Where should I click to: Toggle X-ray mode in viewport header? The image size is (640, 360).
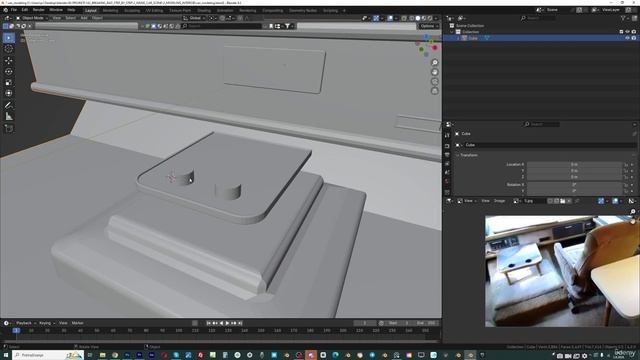click(x=404, y=18)
